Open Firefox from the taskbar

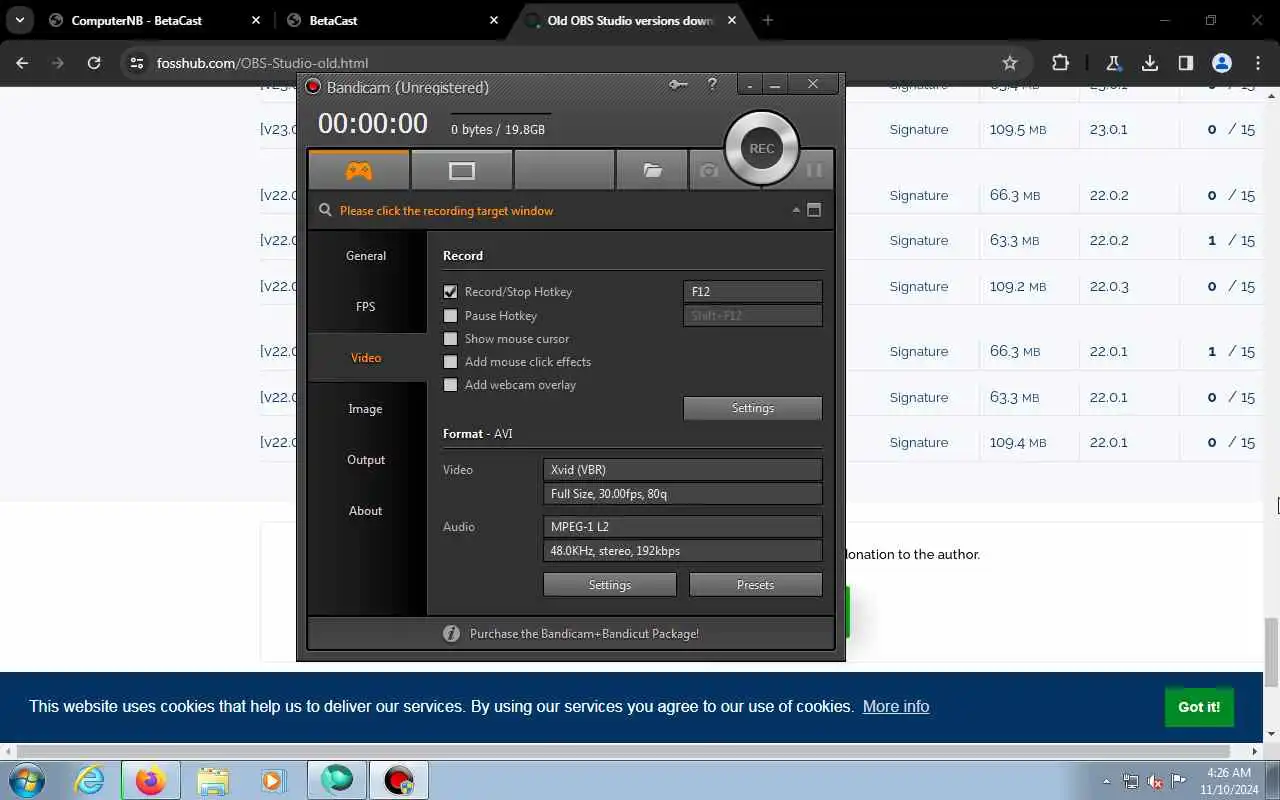tap(151, 780)
